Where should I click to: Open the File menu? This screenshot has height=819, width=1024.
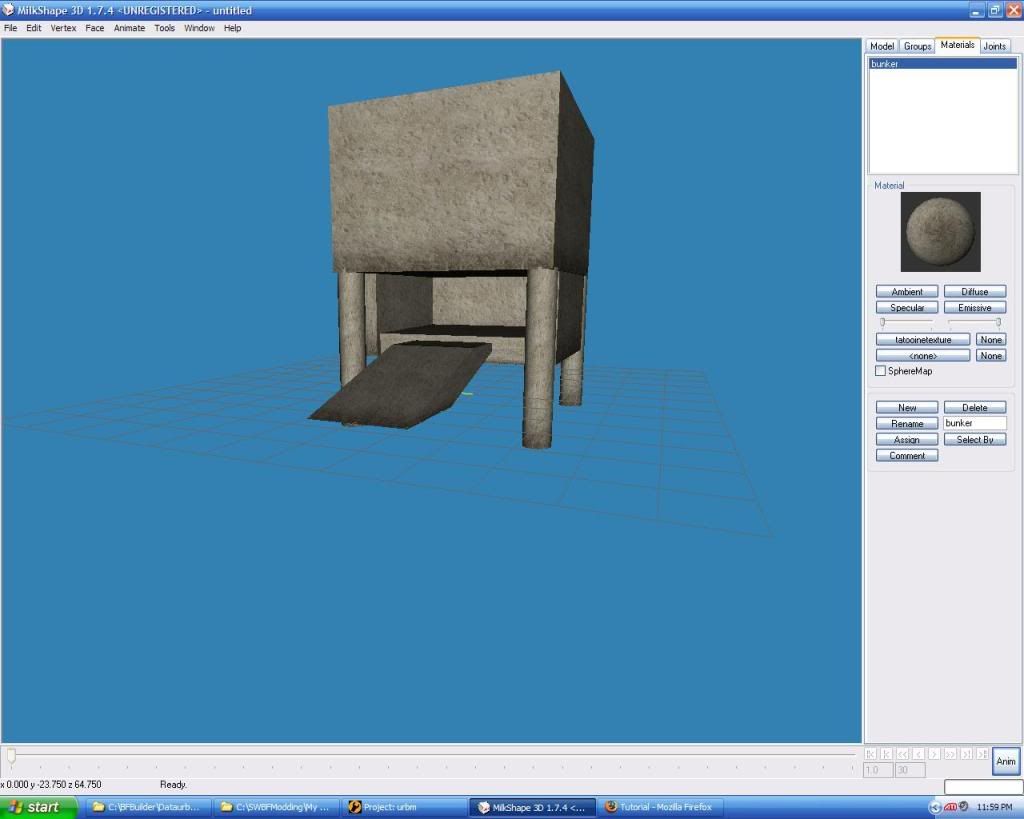[x=10, y=28]
